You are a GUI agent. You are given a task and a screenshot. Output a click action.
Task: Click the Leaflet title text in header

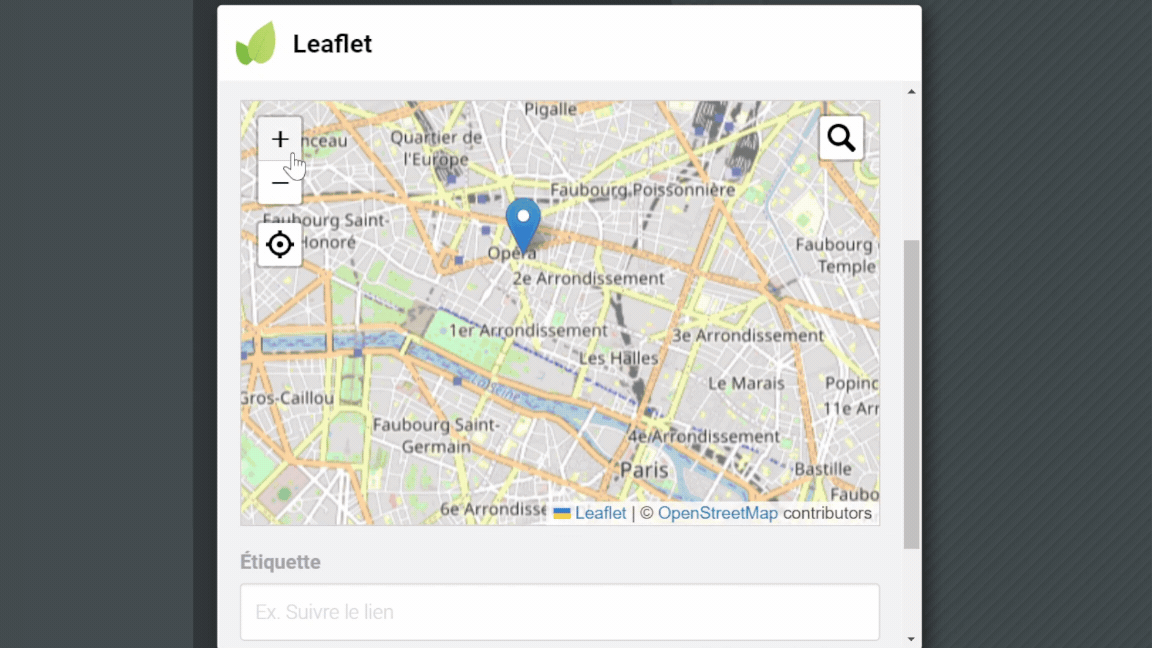click(x=332, y=44)
